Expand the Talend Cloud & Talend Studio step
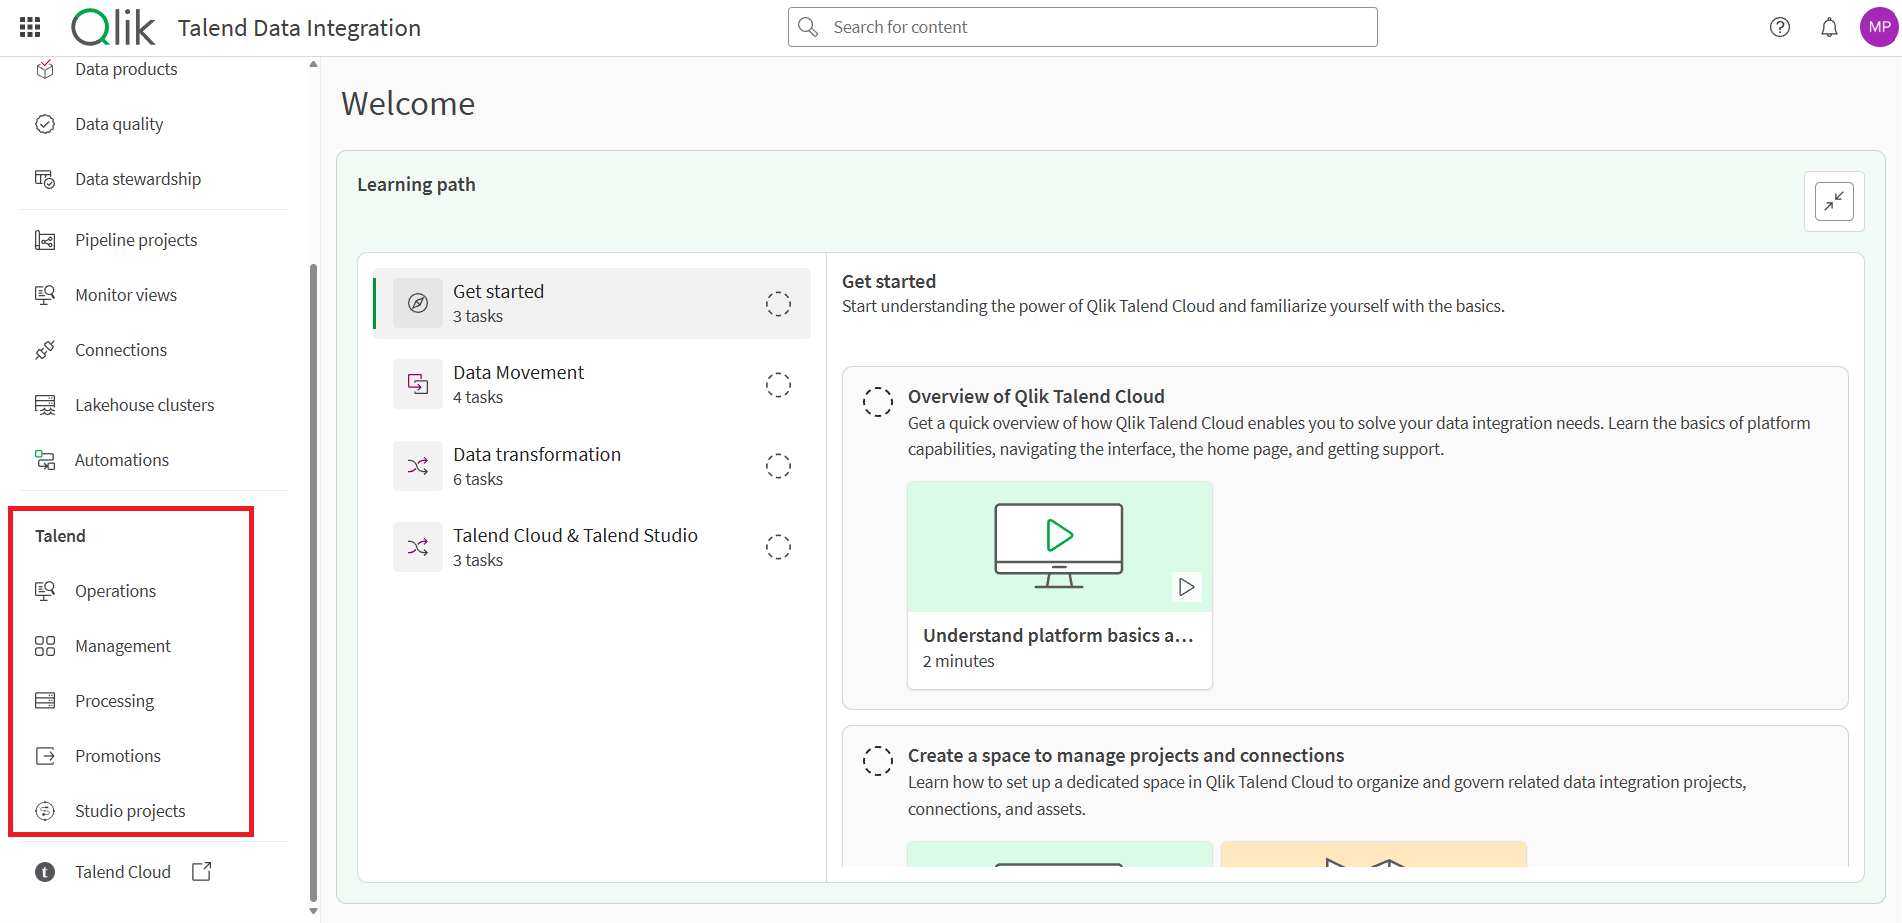This screenshot has height=923, width=1902. pos(575,546)
